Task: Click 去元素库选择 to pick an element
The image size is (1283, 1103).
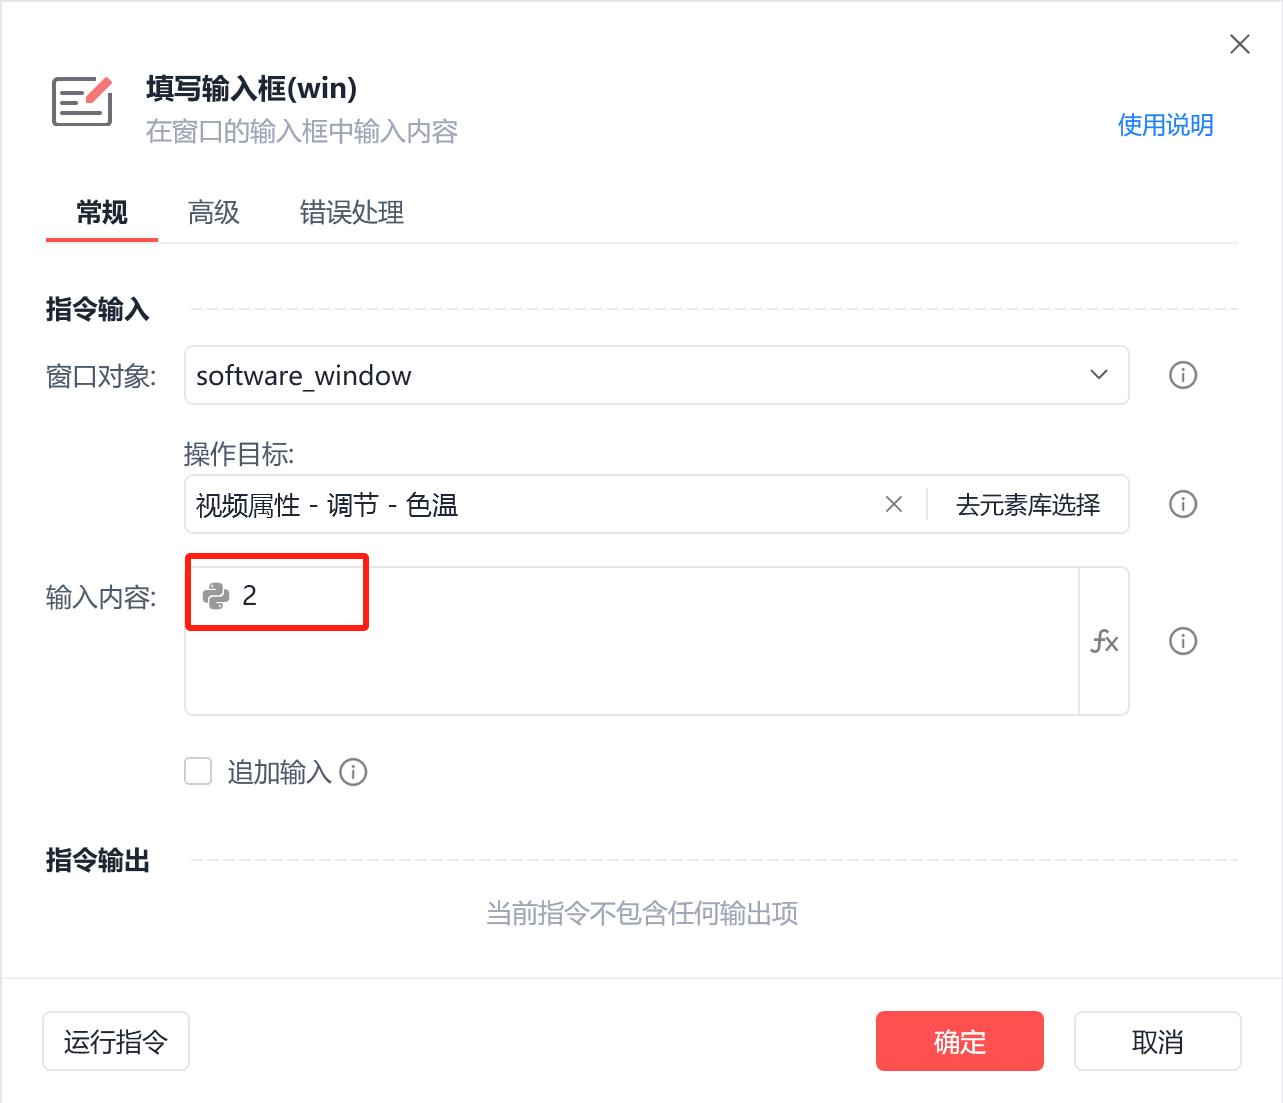Action: click(1028, 505)
